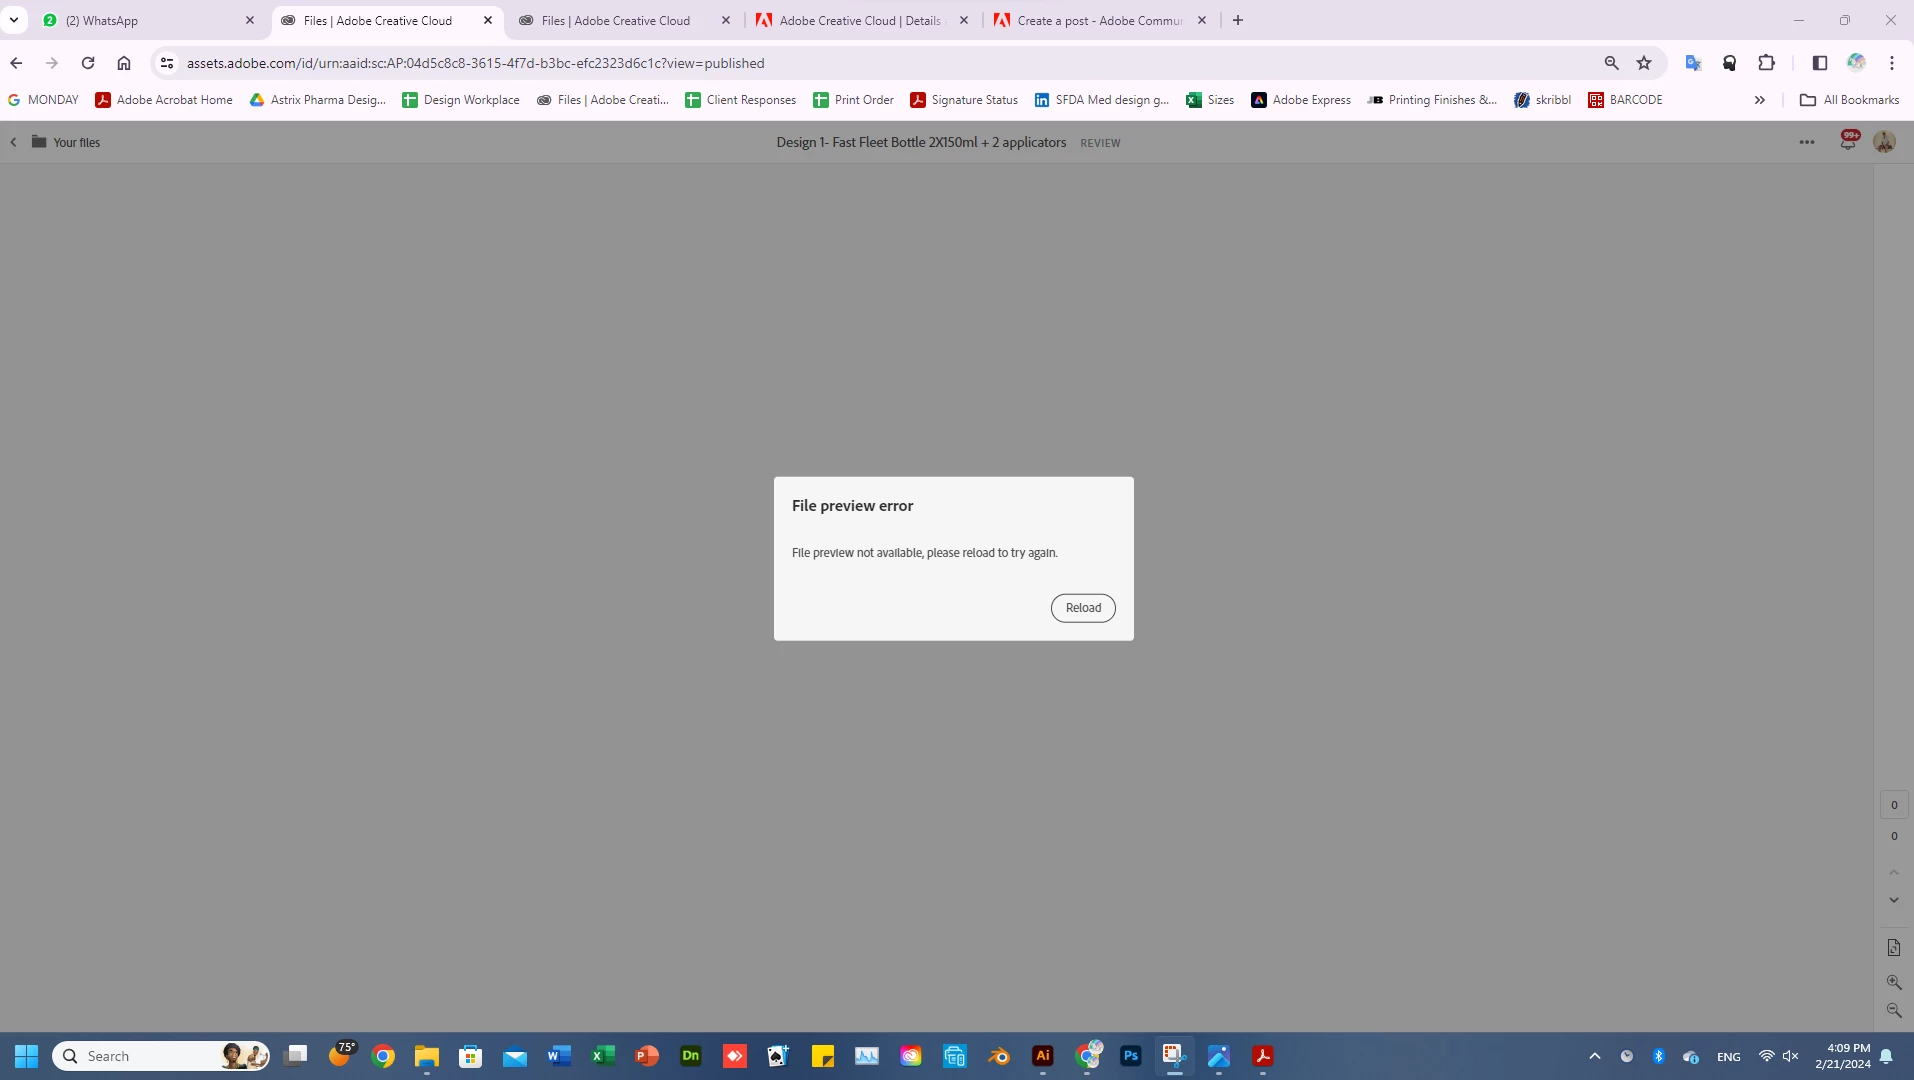The width and height of the screenshot is (1914, 1080).
Task: Open the Sizes bookmark
Action: pyautogui.click(x=1210, y=100)
